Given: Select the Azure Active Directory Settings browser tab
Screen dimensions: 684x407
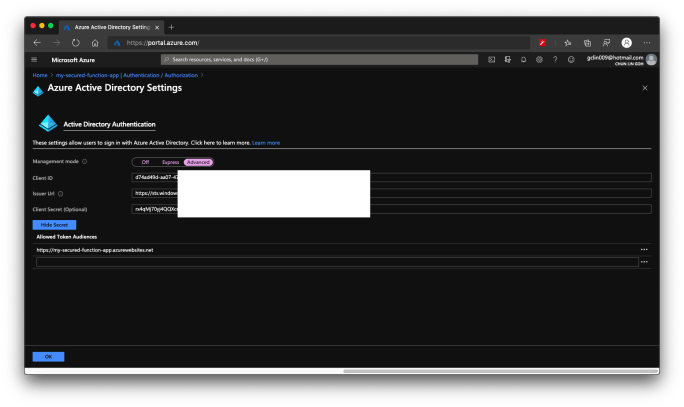Looking at the screenshot, I should pyautogui.click(x=111, y=27).
